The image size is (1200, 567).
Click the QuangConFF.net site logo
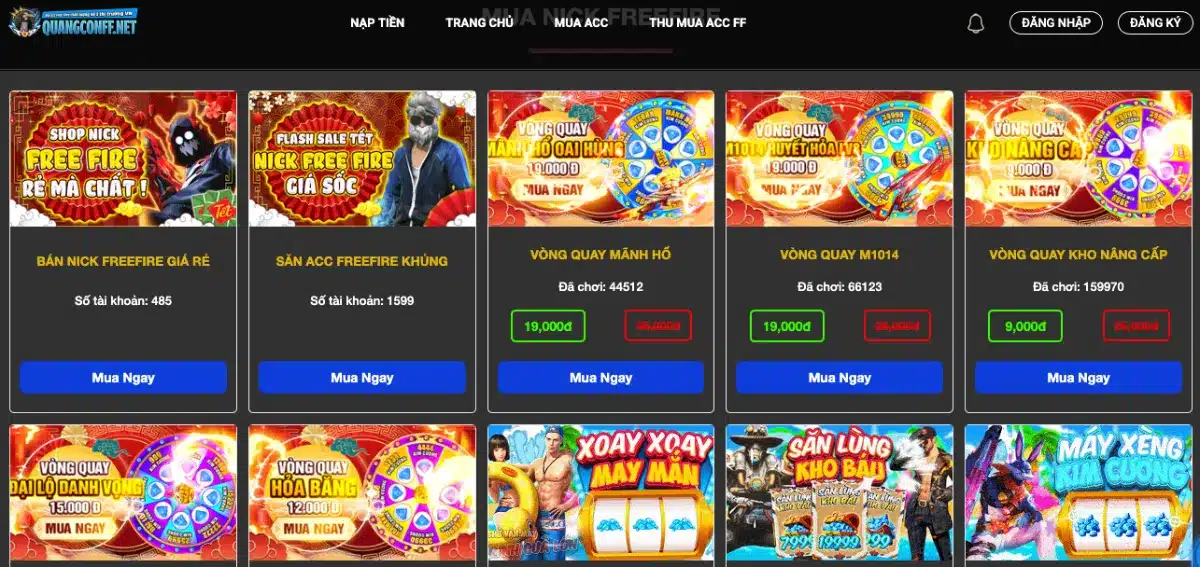point(73,23)
